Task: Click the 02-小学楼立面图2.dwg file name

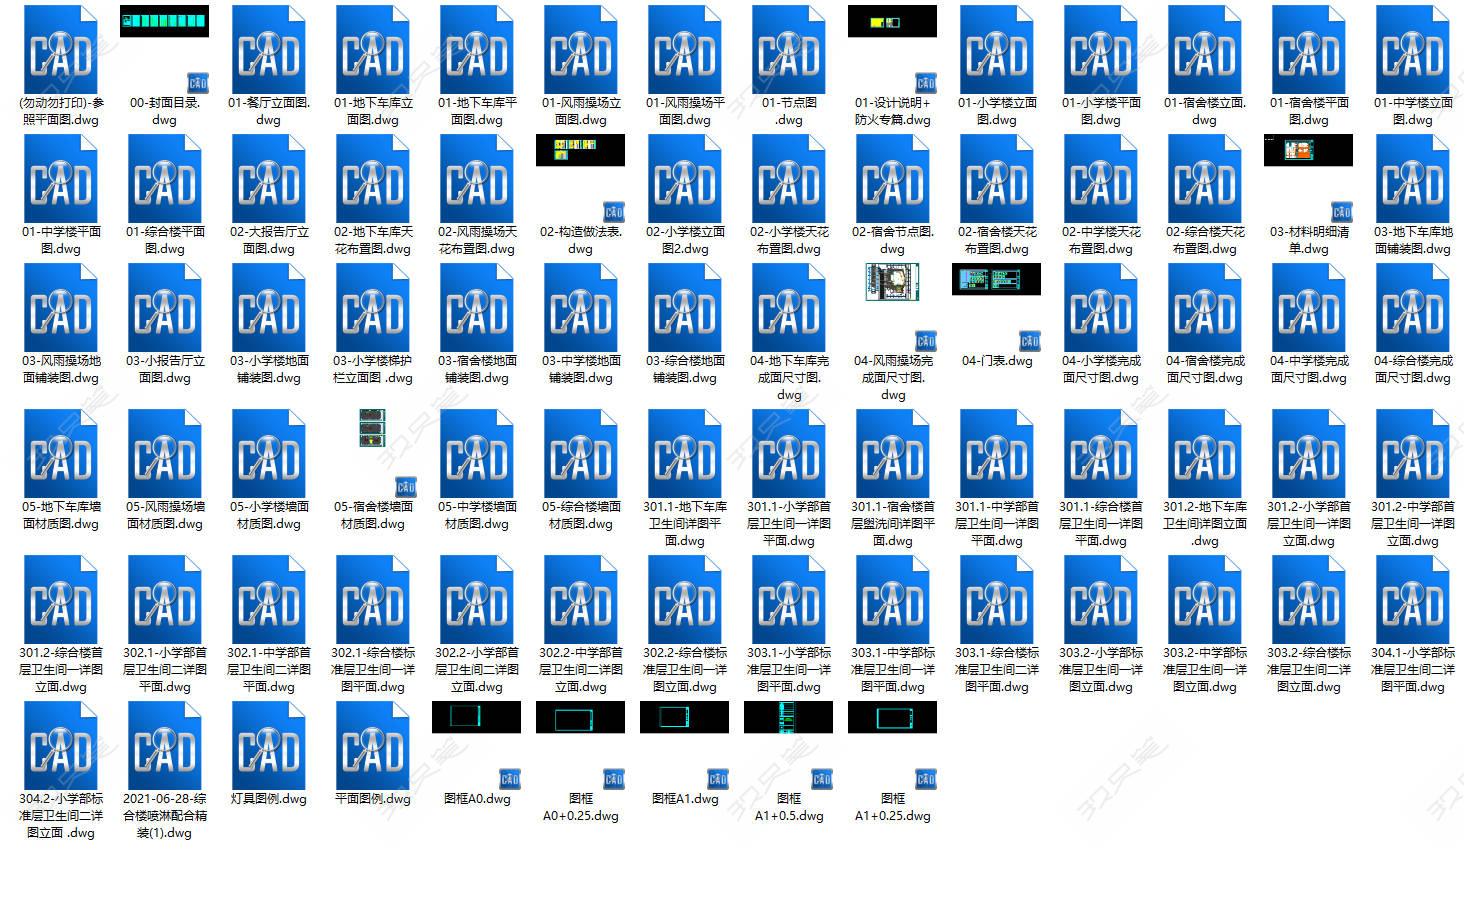Action: coord(684,240)
